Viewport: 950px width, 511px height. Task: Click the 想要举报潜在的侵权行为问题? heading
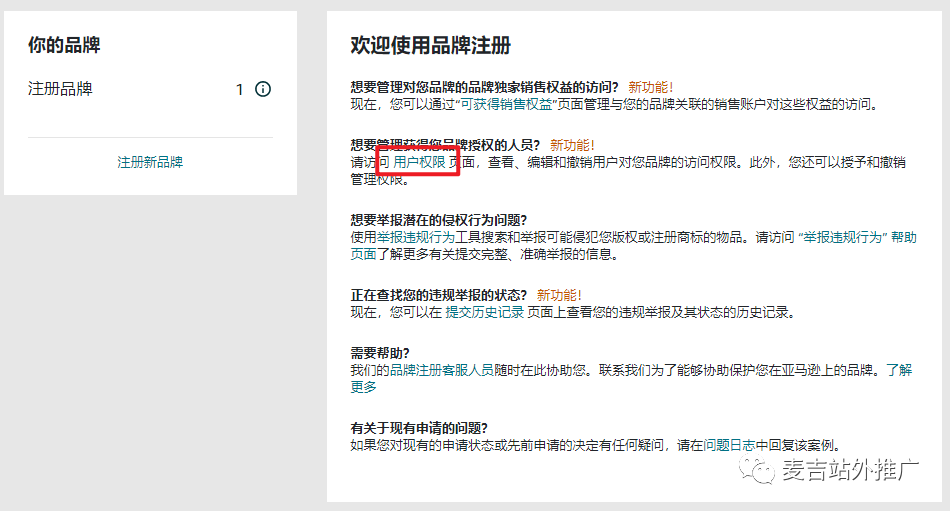439,220
